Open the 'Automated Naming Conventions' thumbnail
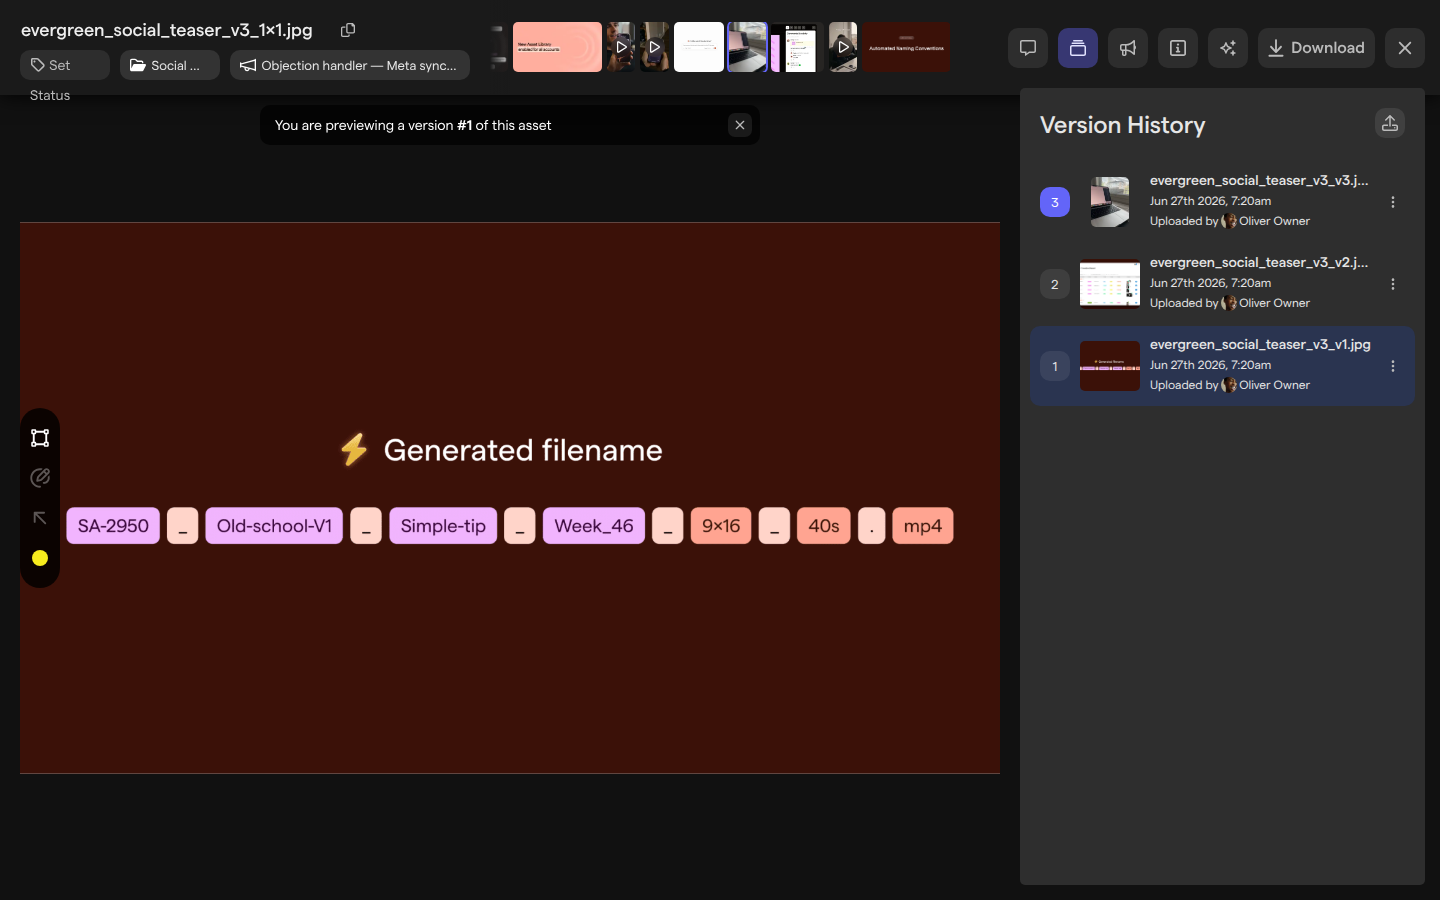The width and height of the screenshot is (1440, 900). 906,47
